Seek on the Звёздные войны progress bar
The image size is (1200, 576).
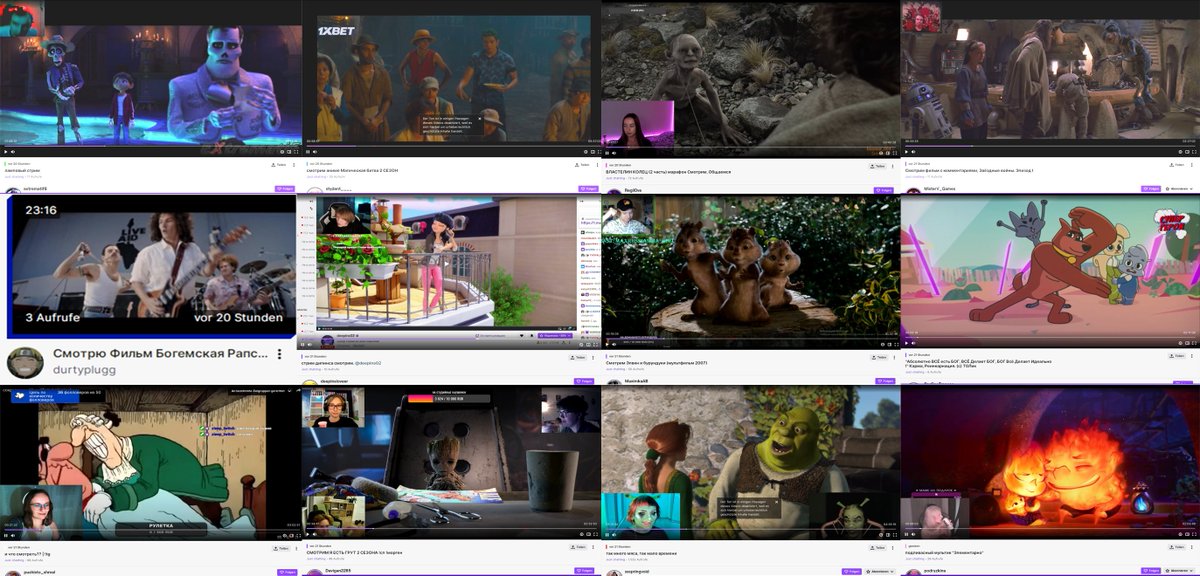[1050, 146]
